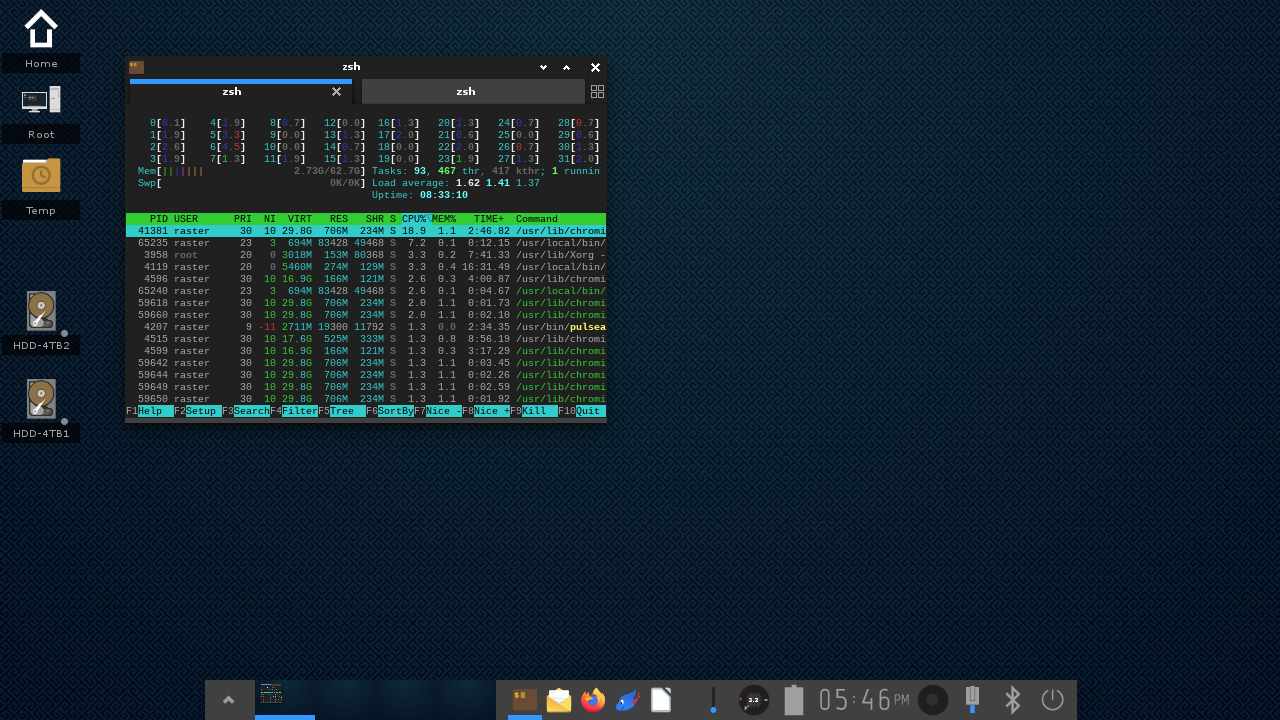
Task: Click the terminal window thumbnail in the taskbar
Action: (x=271, y=693)
